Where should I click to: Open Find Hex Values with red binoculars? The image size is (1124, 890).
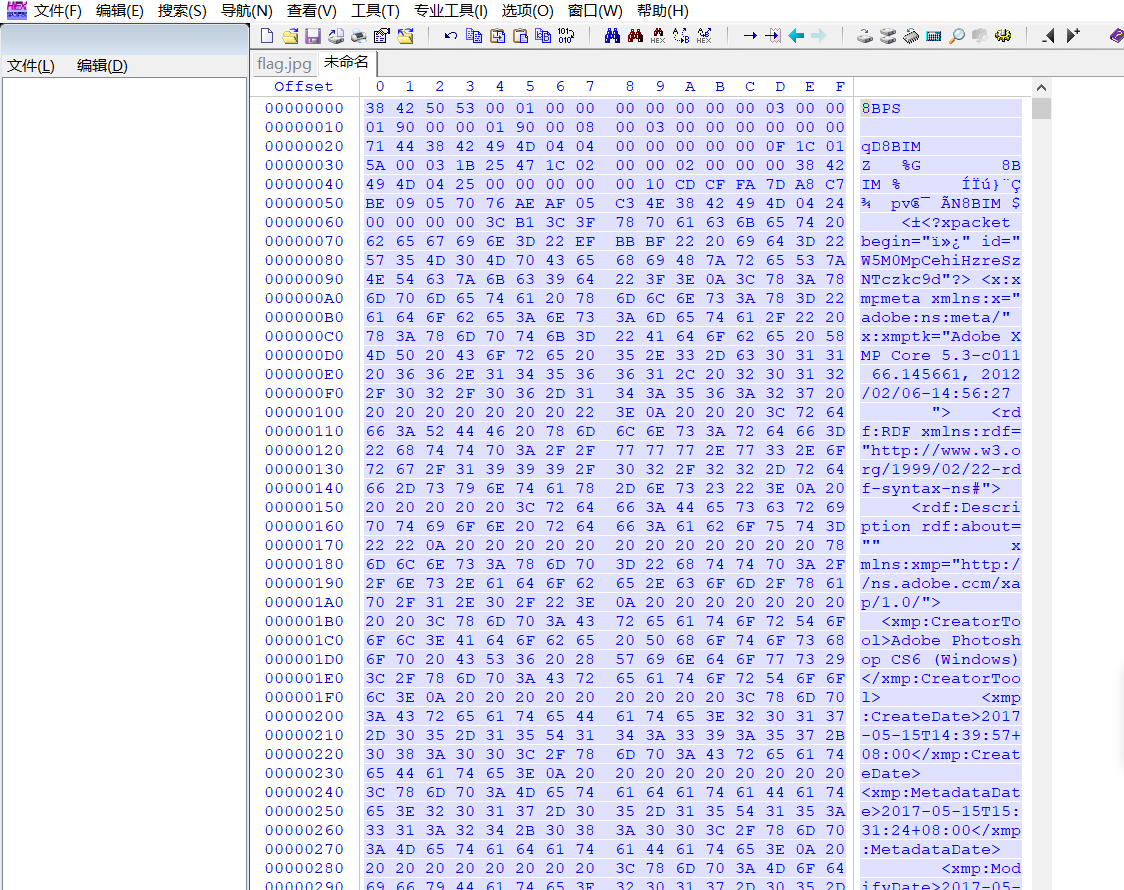[x=635, y=36]
